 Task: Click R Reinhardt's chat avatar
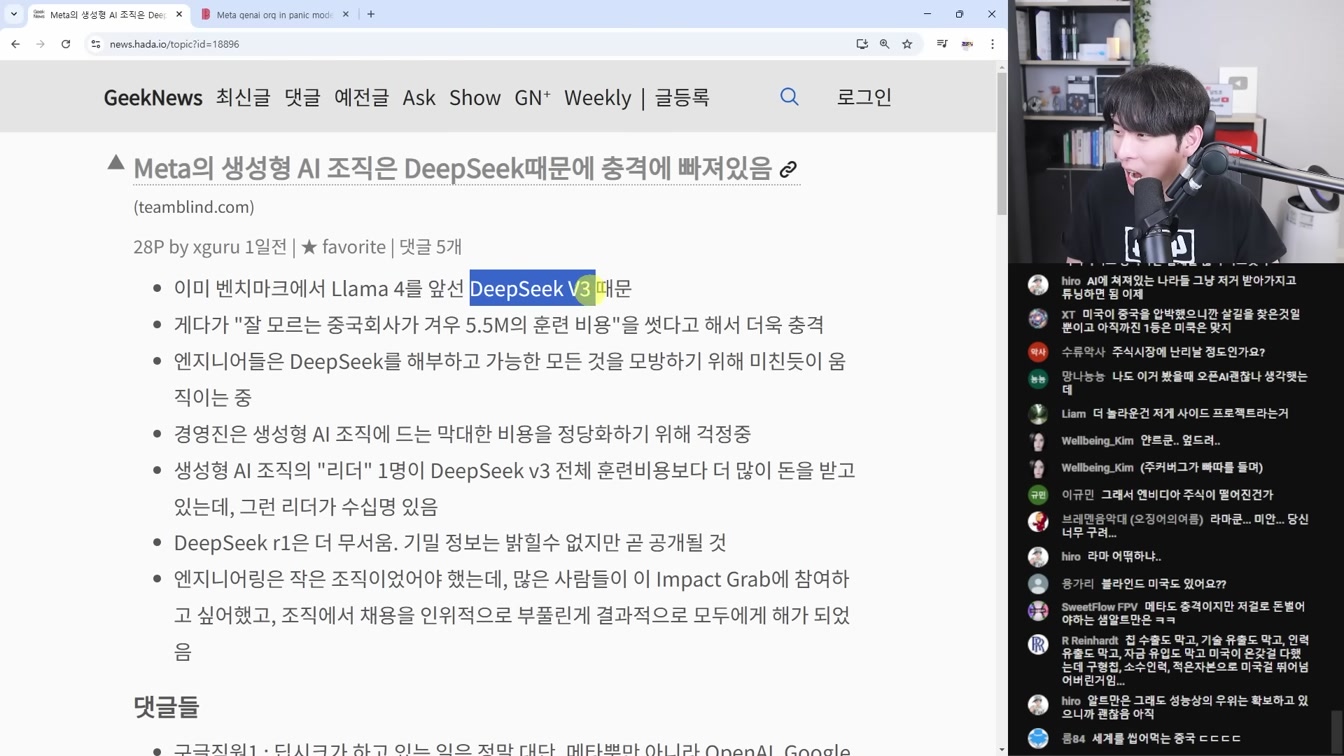click(x=1038, y=645)
